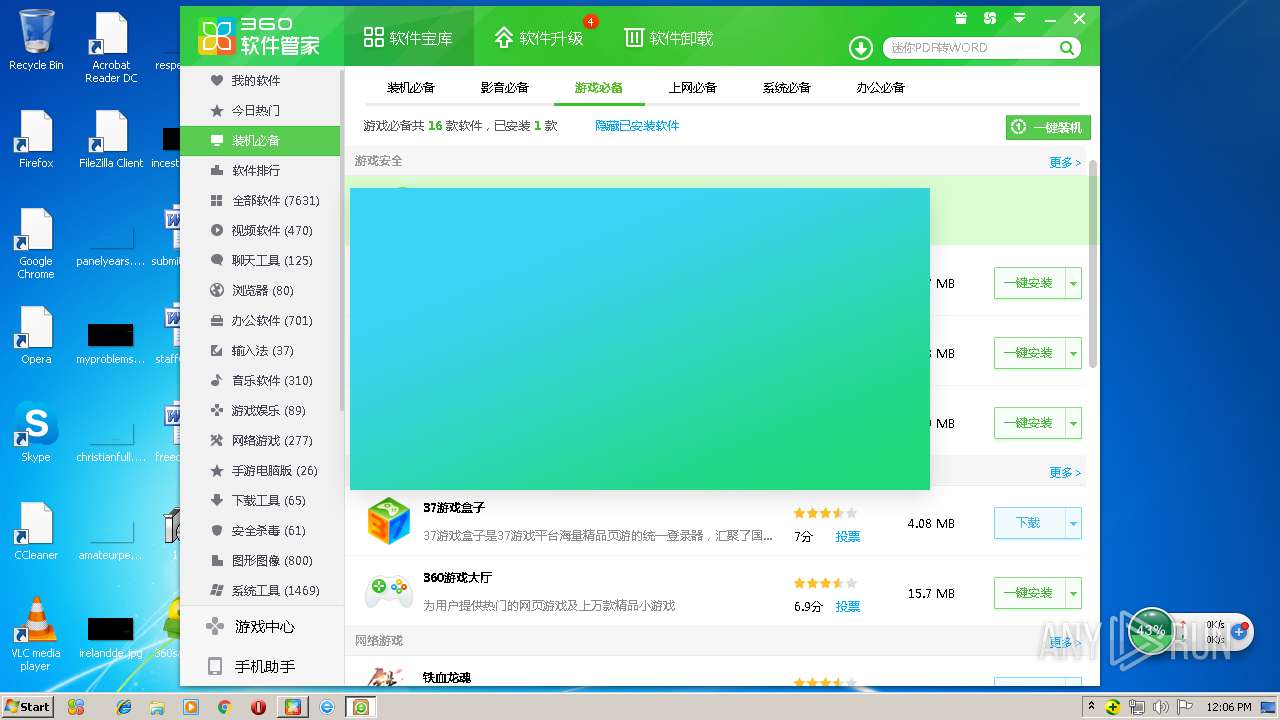Switch to the 影音必备 sub-tab
The height and width of the screenshot is (720, 1280).
pyautogui.click(x=505, y=87)
